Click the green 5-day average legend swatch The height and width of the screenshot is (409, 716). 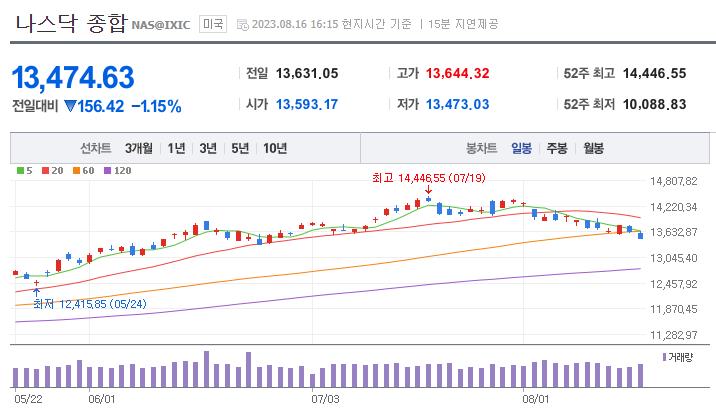(x=20, y=171)
